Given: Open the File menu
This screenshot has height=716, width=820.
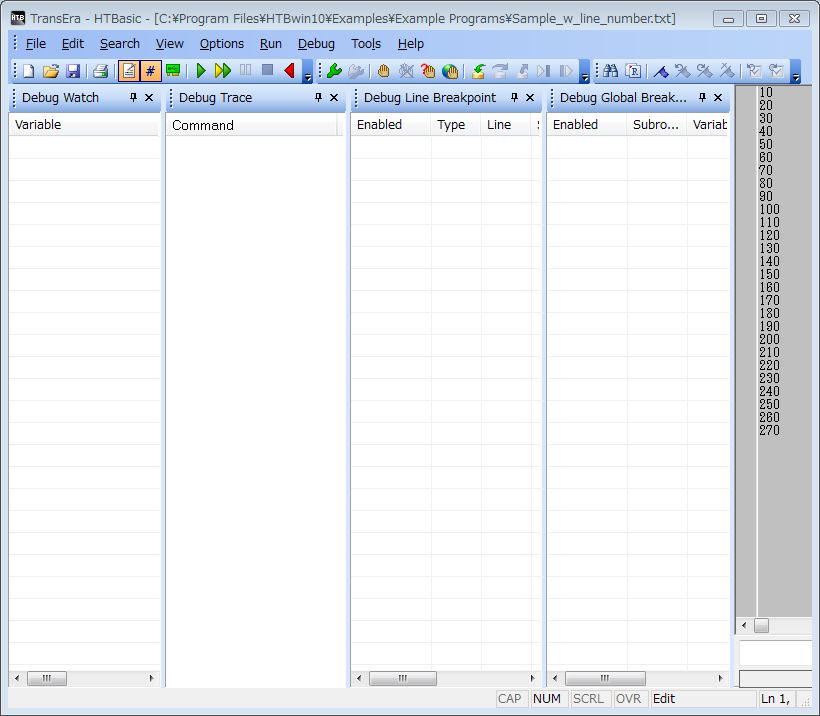Looking at the screenshot, I should (36, 43).
